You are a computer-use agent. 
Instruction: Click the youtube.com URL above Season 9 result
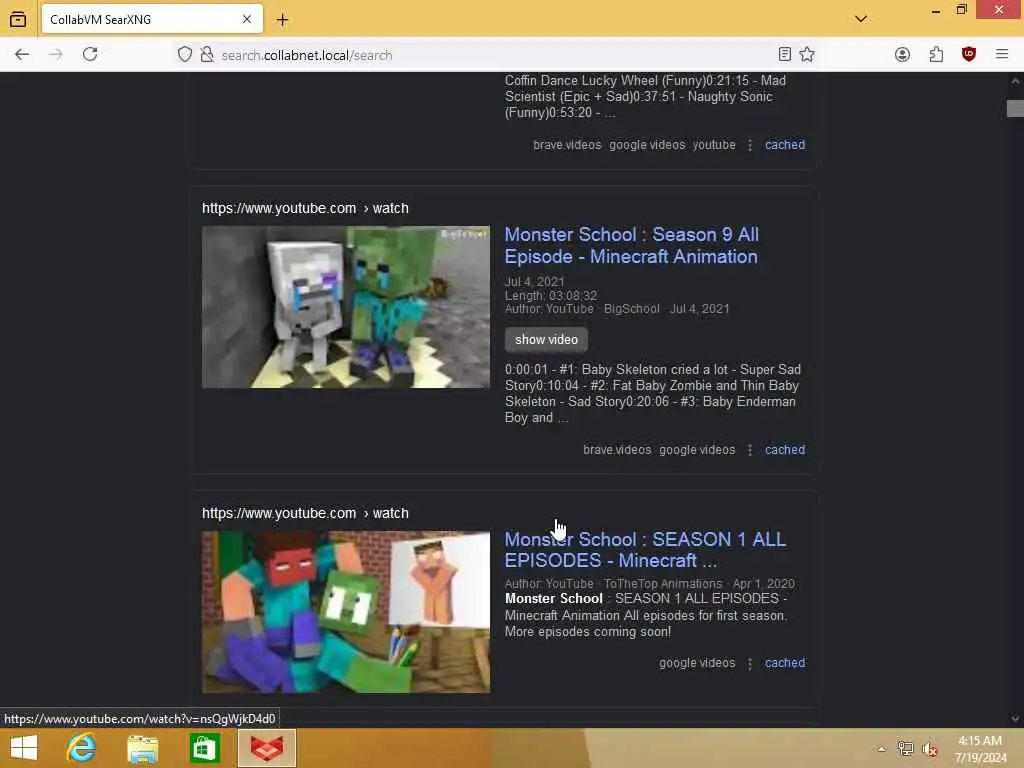click(x=305, y=208)
